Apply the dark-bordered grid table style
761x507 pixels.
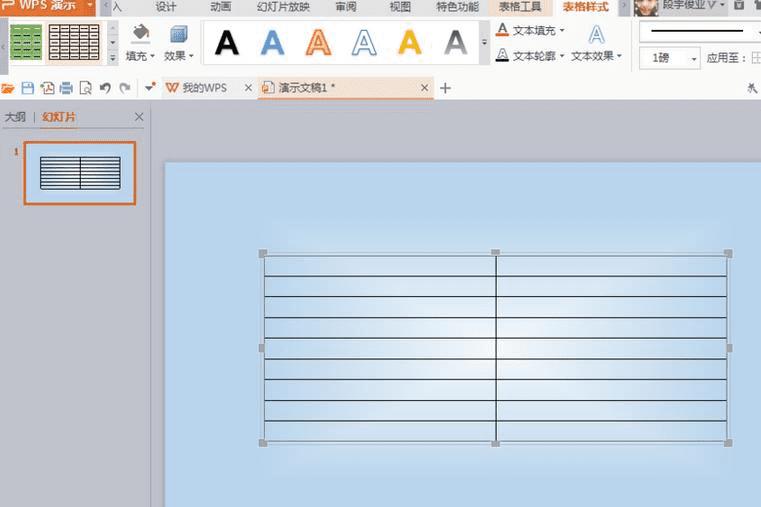pos(74,43)
